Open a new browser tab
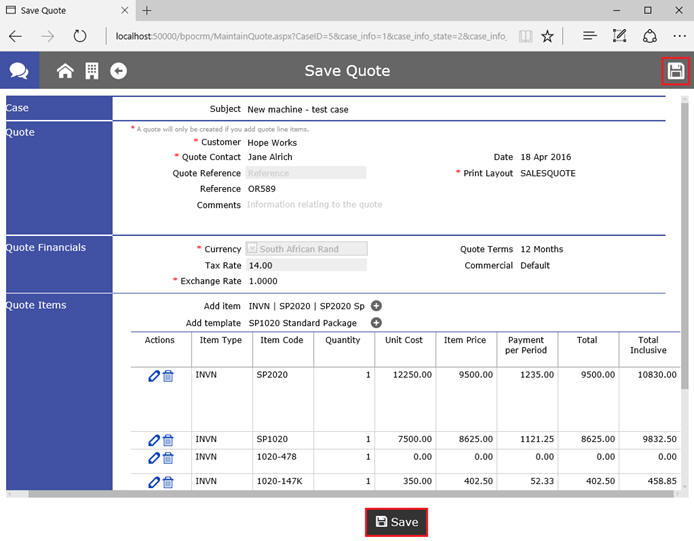Viewport: 694px width, 541px height. 146,10
